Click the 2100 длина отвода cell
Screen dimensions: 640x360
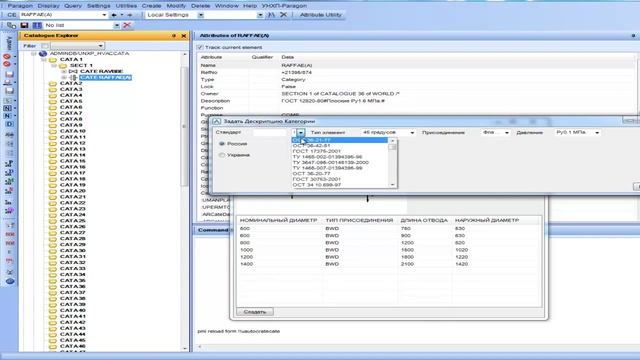coord(407,264)
